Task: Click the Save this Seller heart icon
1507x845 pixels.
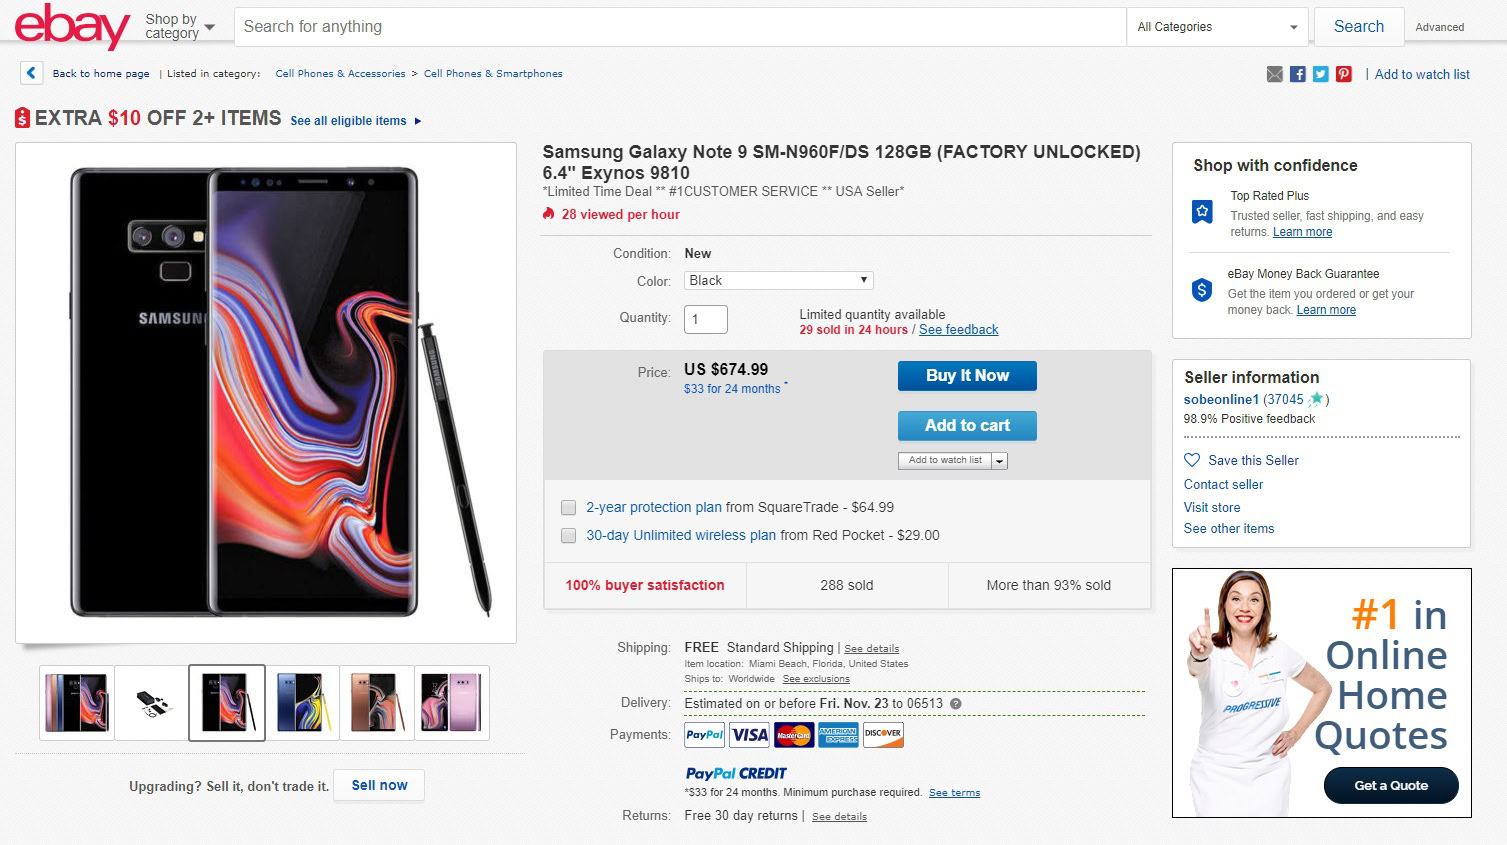Action: coord(1192,460)
